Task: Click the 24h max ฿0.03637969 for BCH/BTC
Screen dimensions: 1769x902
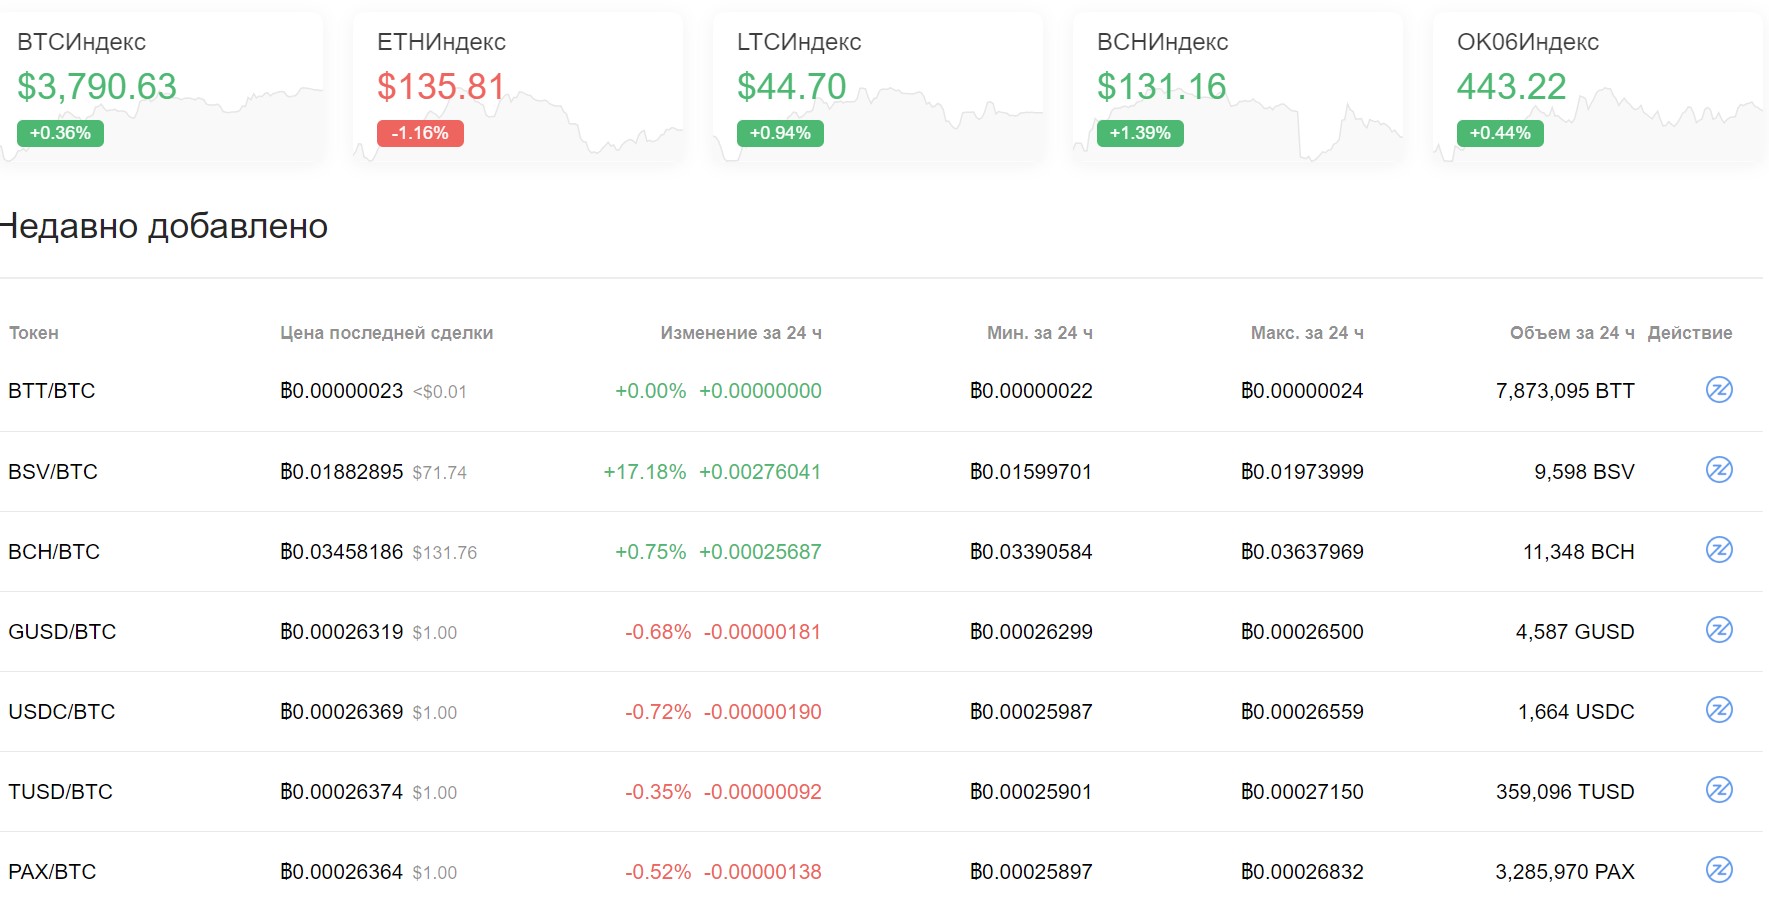Action: [1302, 551]
